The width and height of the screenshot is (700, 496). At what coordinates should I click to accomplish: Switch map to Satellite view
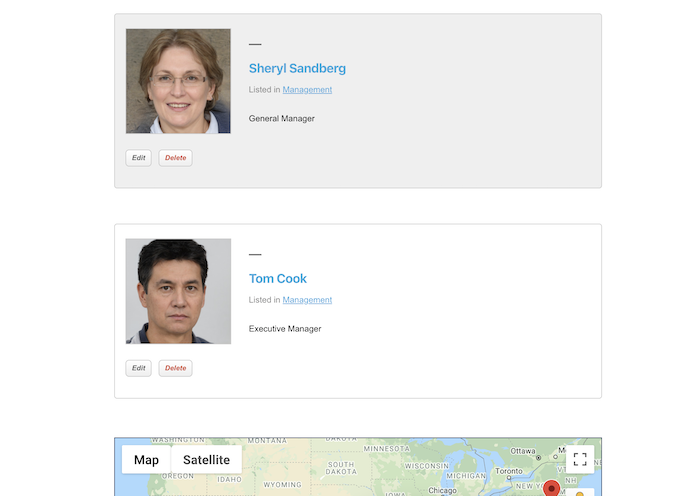pos(206,460)
